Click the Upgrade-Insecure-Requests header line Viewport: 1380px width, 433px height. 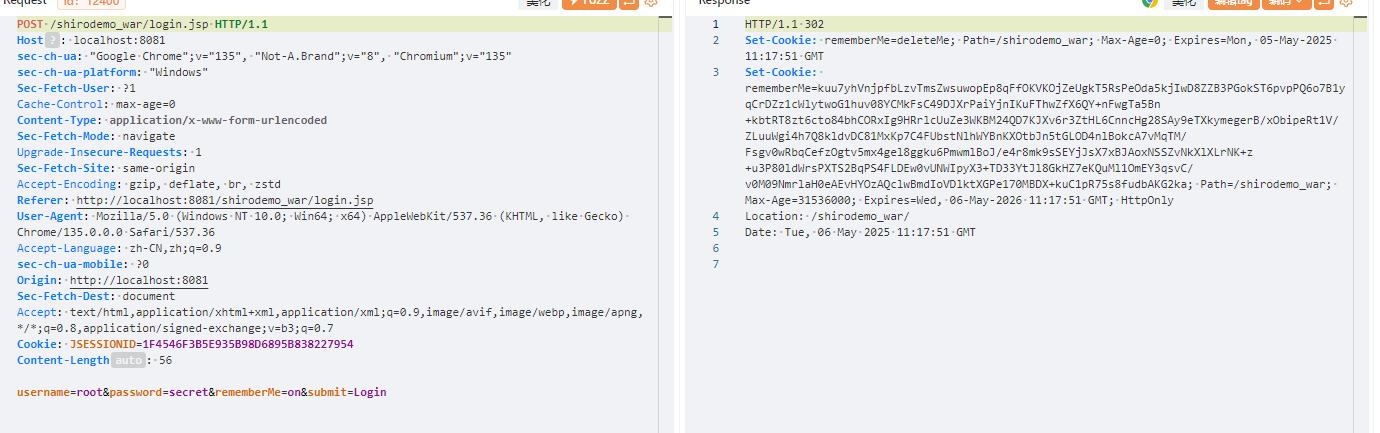[x=110, y=152]
